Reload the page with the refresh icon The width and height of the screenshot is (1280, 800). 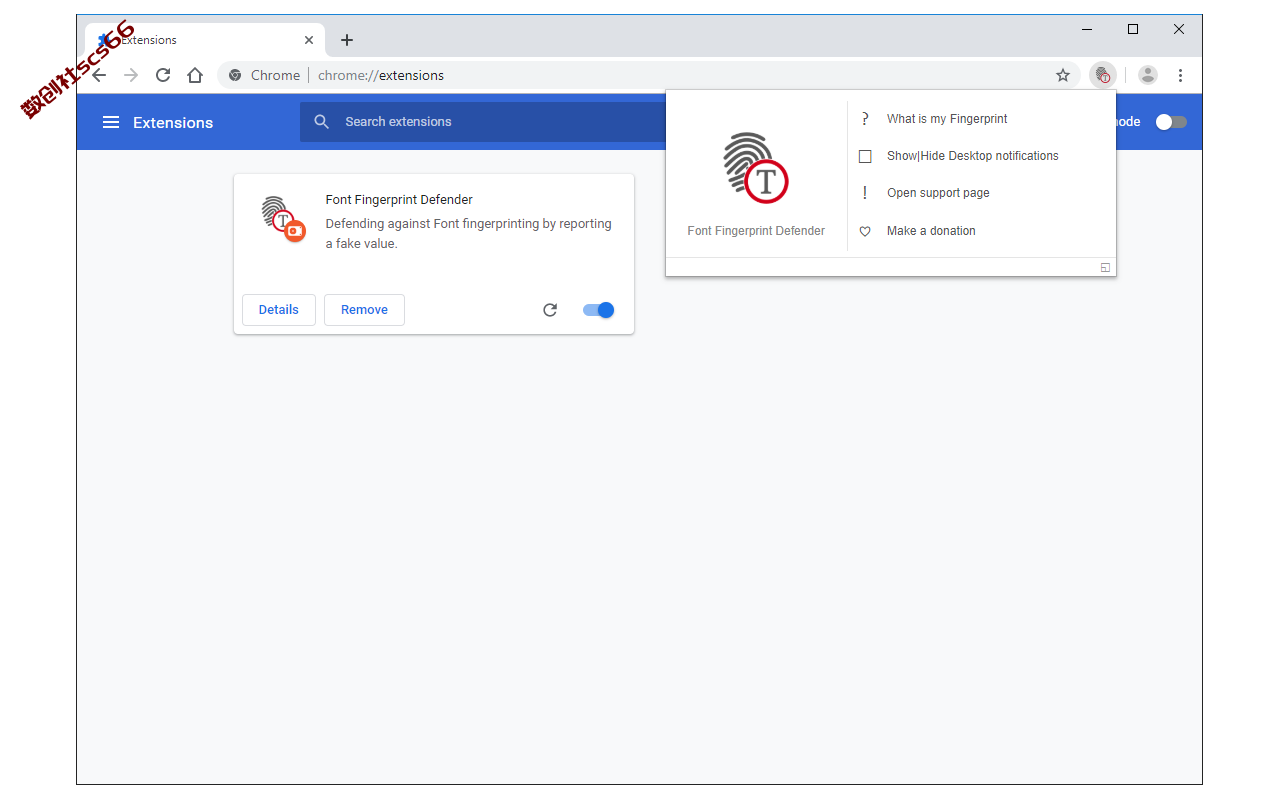163,75
